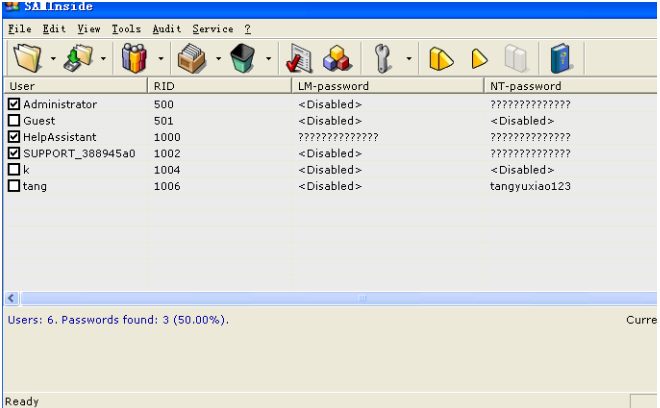Open the blue help book icon
The width and height of the screenshot is (660, 408).
click(x=561, y=58)
